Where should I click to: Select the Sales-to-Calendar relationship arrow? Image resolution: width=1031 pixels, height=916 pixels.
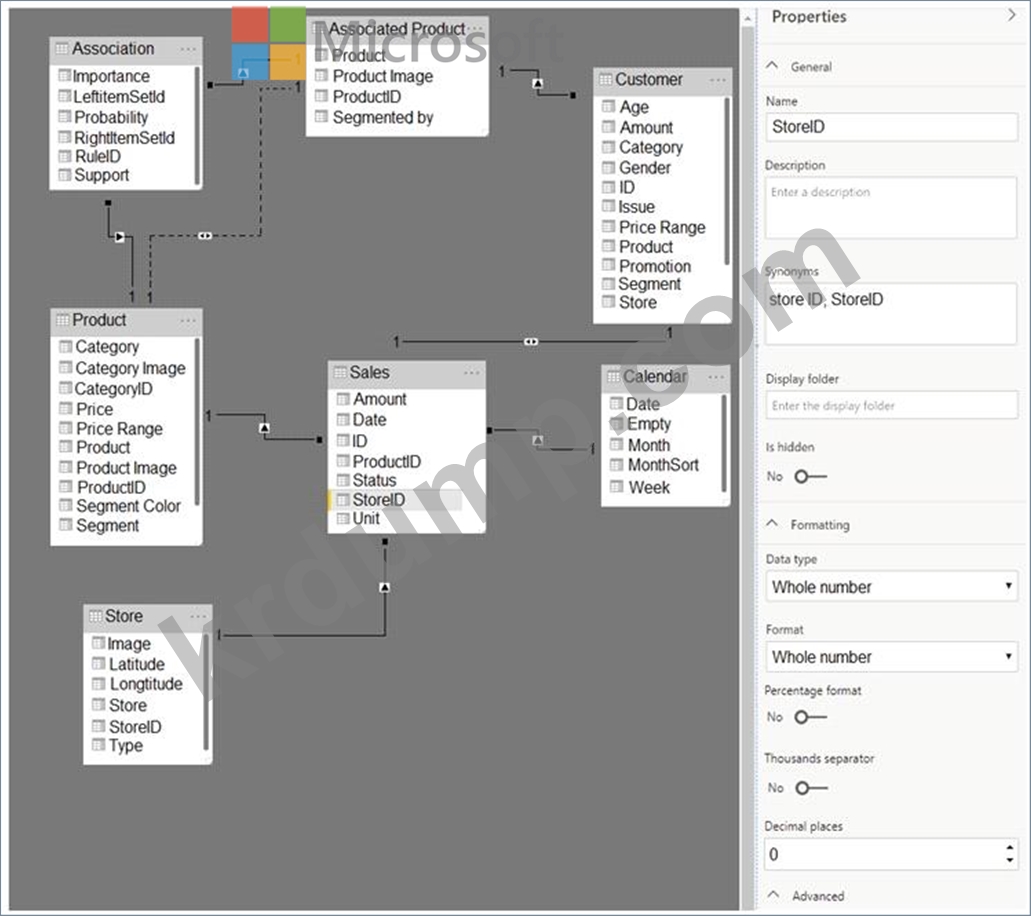click(x=538, y=440)
